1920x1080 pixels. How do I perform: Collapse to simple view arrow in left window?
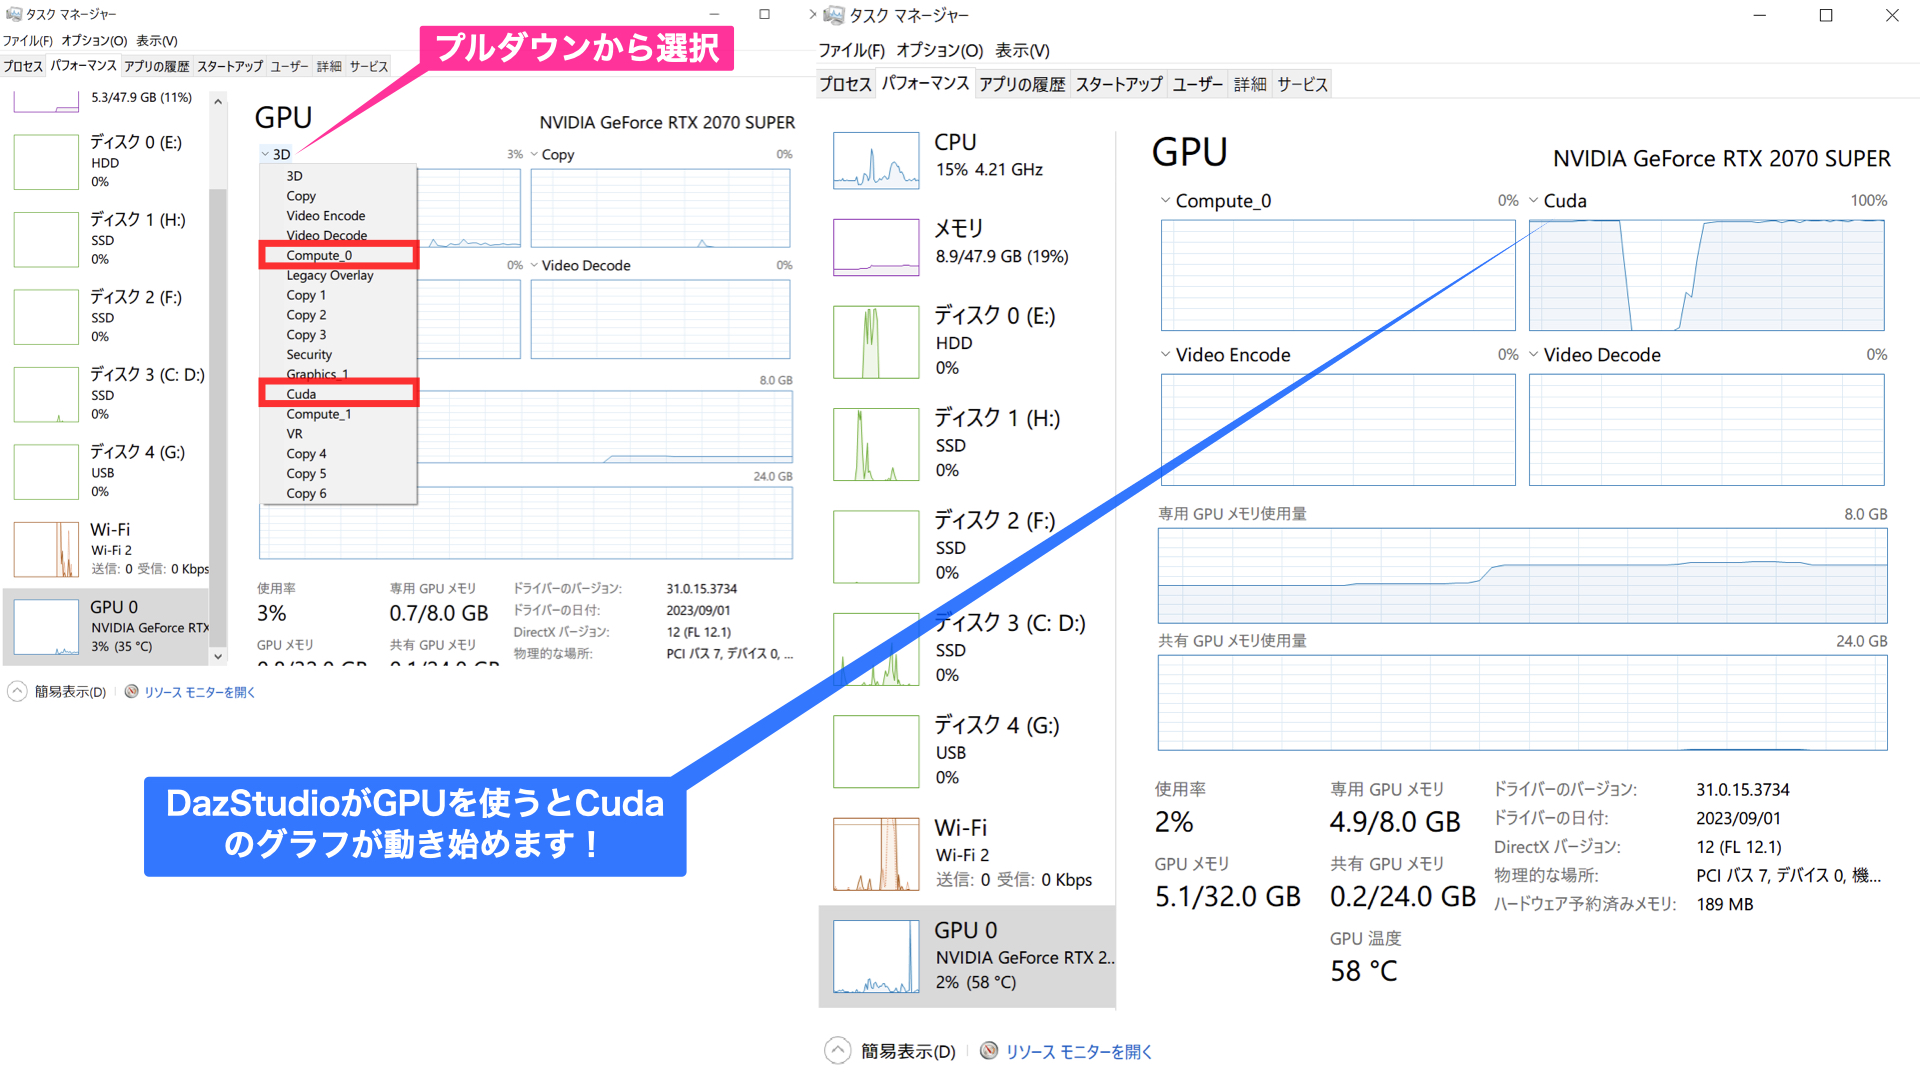tap(17, 691)
